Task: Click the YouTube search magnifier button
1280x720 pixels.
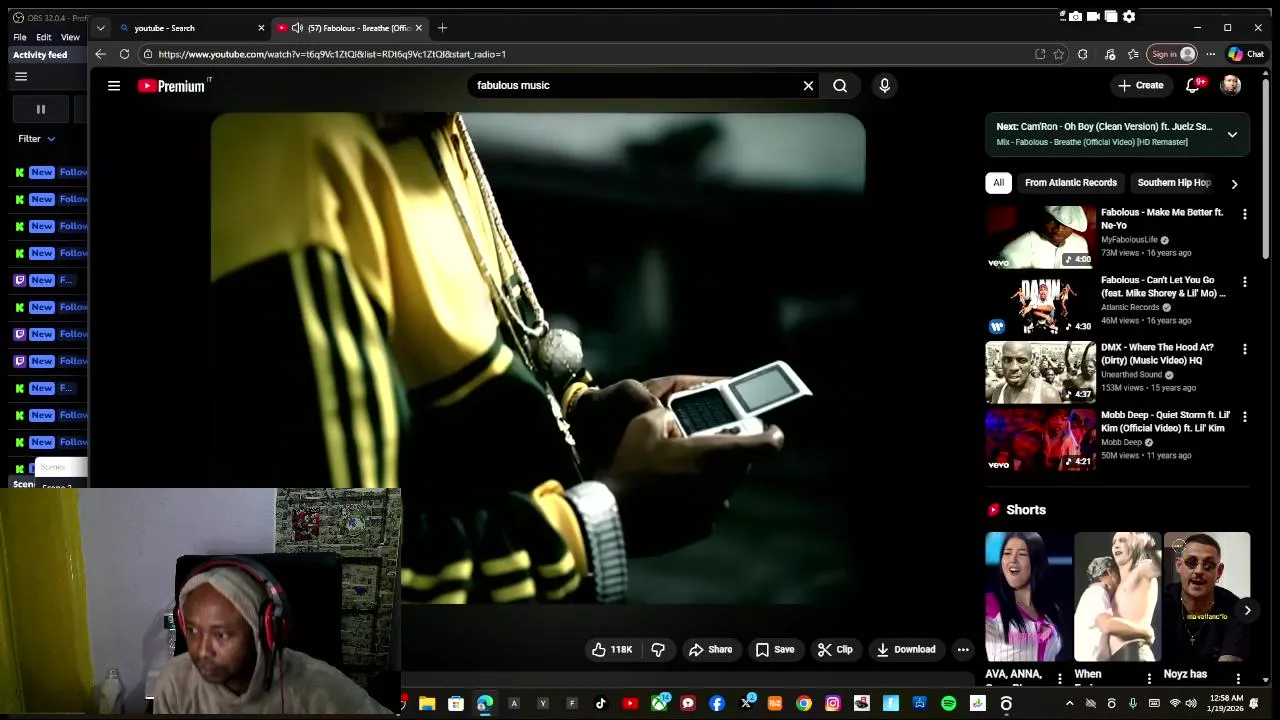Action: tap(840, 86)
